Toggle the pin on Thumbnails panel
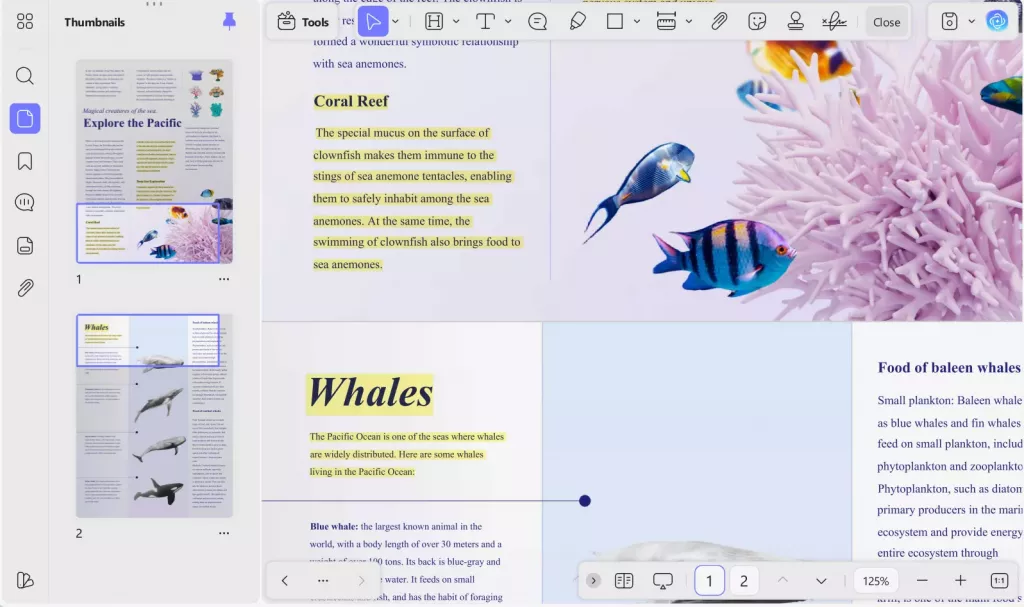 click(229, 21)
